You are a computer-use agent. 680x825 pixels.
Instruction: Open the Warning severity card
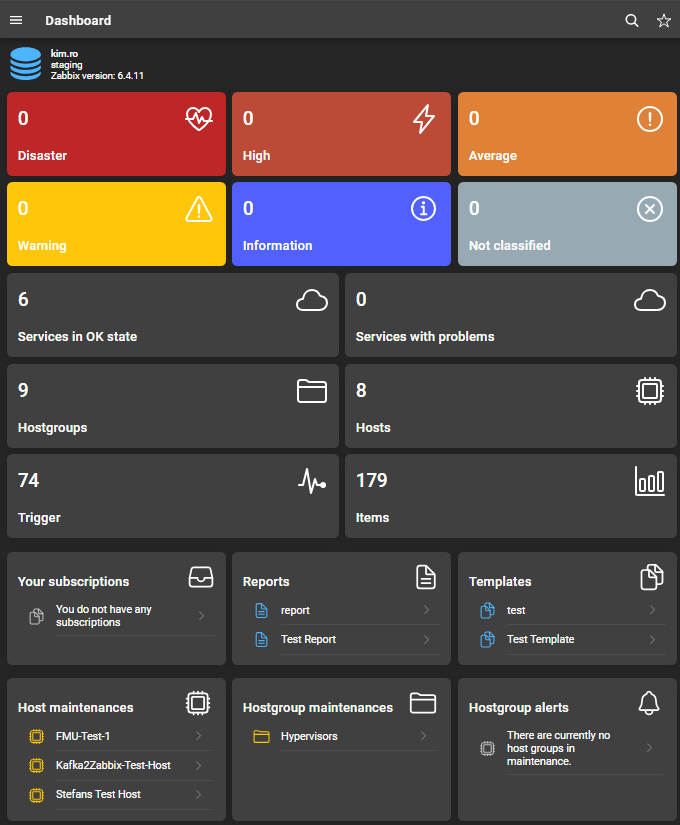[x=116, y=224]
